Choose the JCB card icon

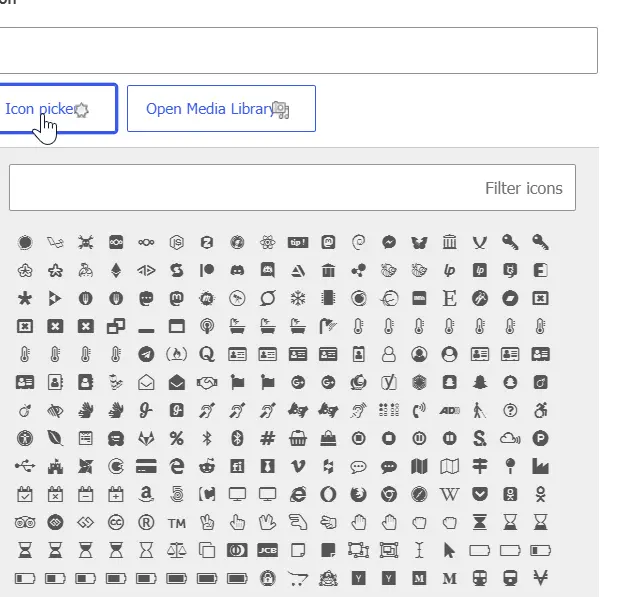click(x=268, y=550)
